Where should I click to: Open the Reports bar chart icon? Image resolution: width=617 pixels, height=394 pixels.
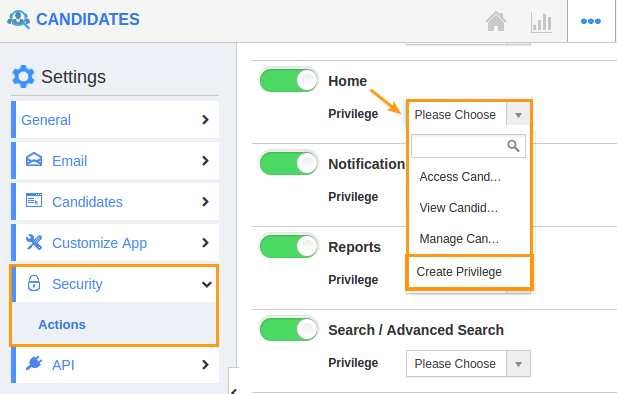(x=541, y=22)
